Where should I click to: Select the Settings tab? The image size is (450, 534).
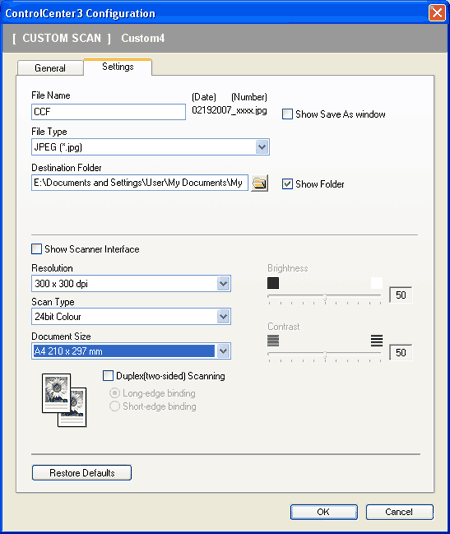(x=118, y=66)
